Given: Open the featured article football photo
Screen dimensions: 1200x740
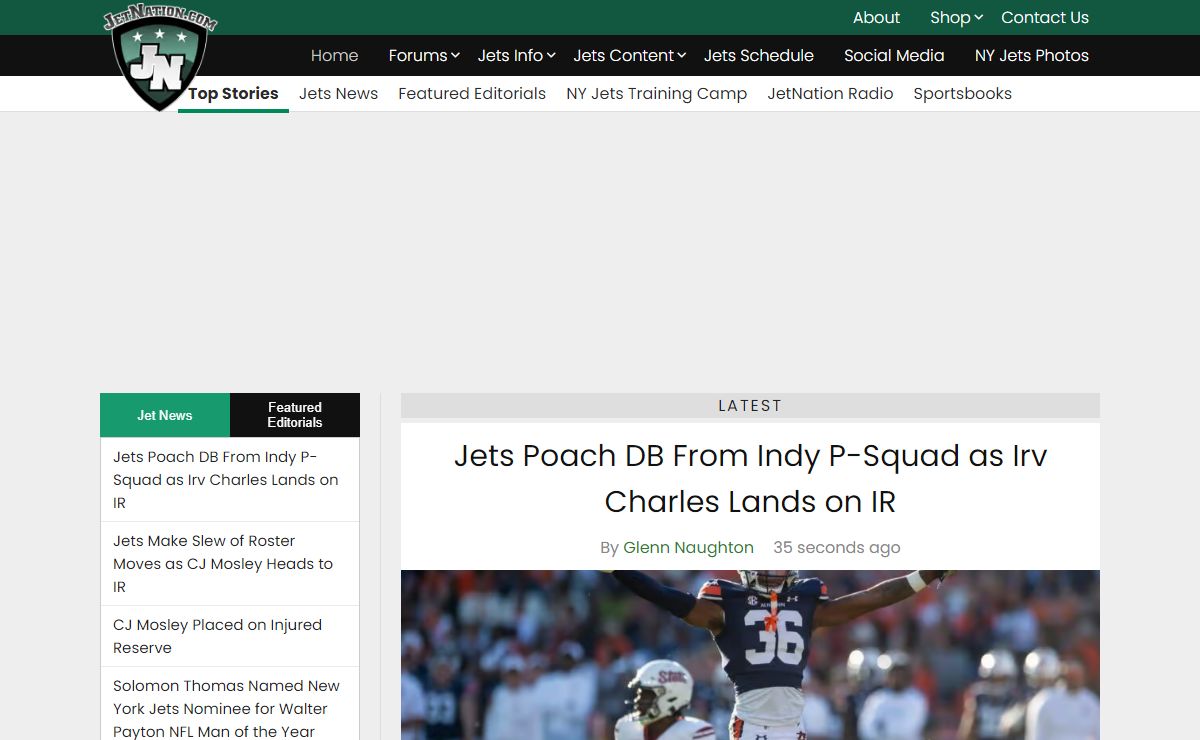Looking at the screenshot, I should [x=750, y=655].
